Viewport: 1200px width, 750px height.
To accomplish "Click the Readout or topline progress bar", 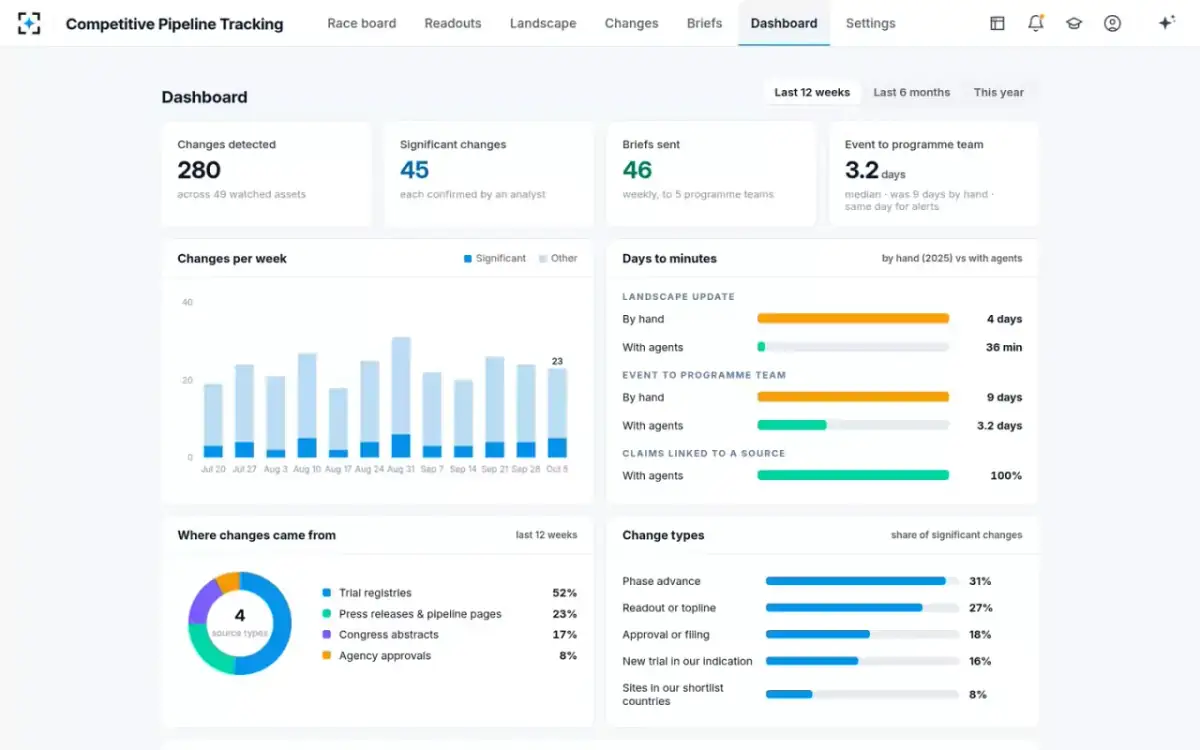I will [862, 608].
